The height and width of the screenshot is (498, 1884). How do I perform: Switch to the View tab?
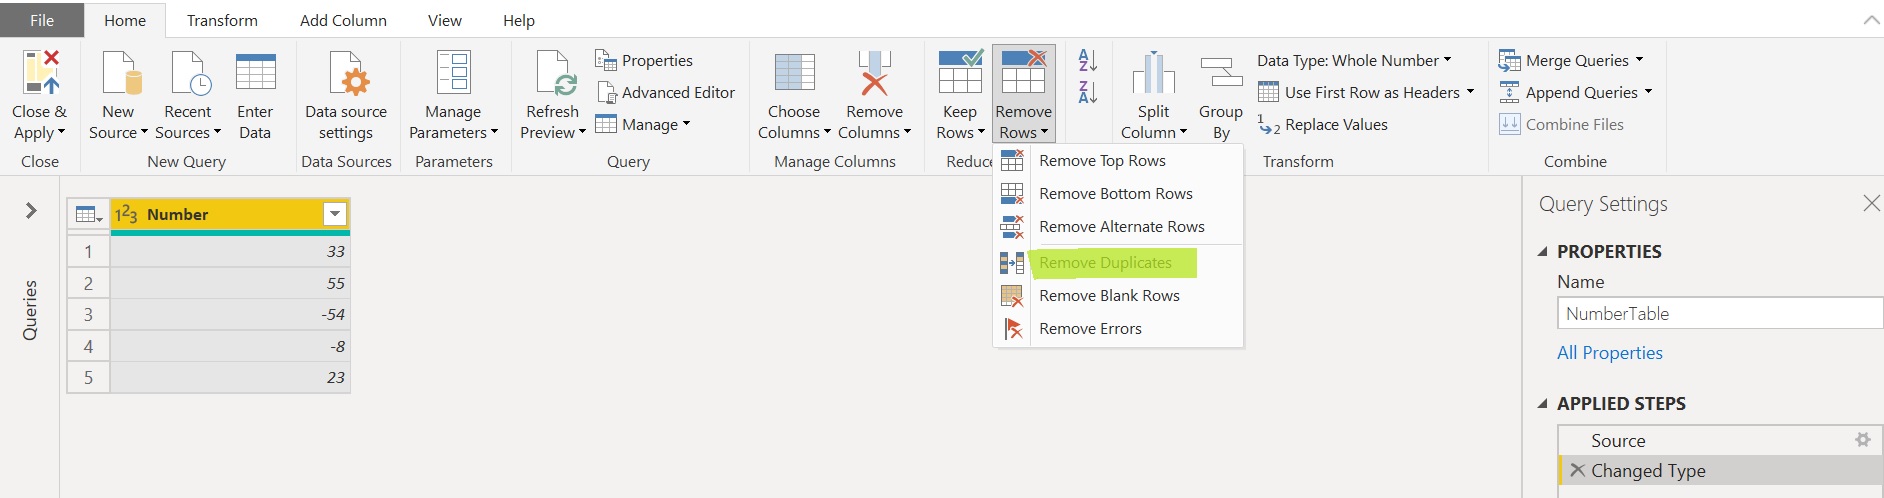445,20
